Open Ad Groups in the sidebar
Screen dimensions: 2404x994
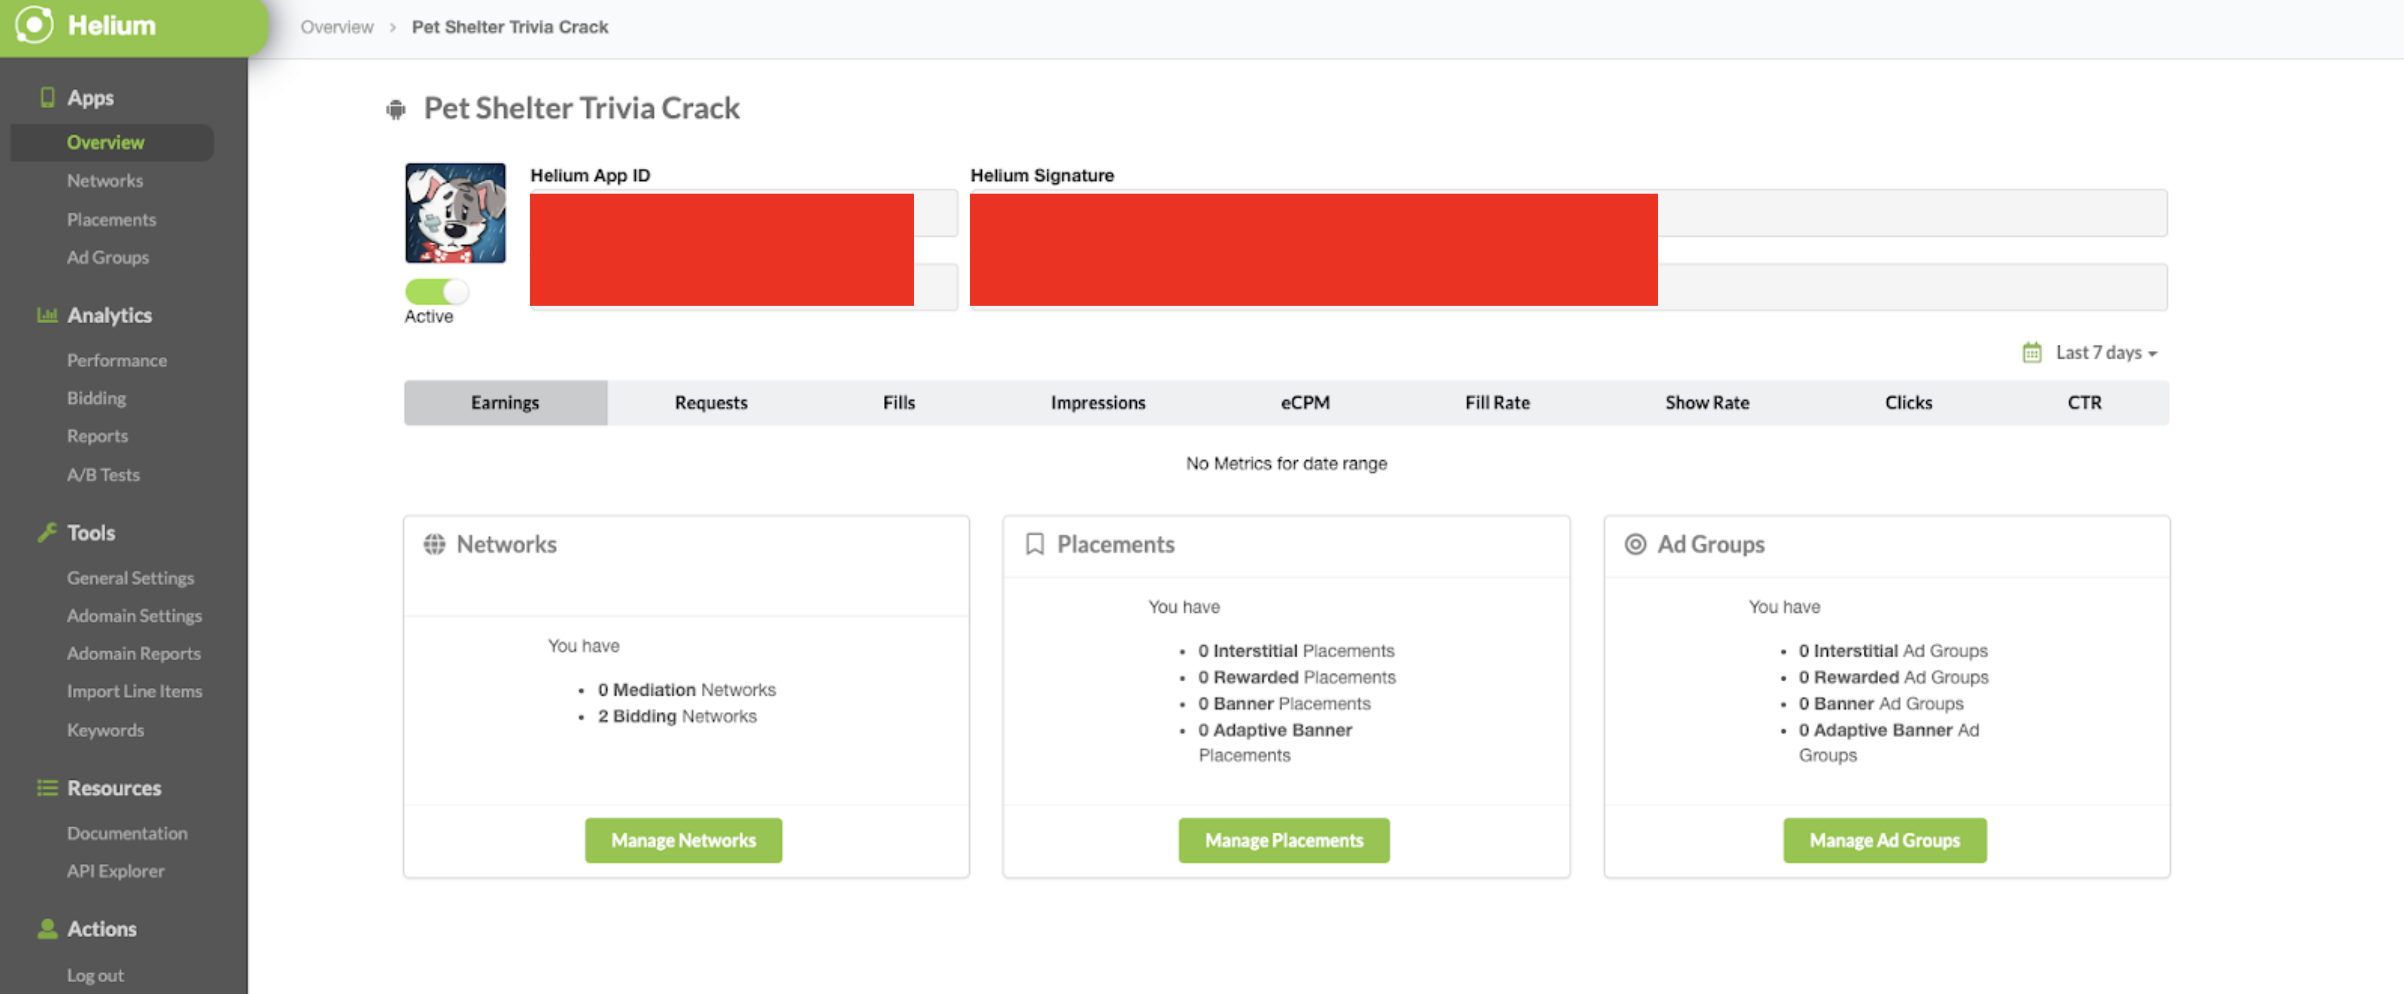click(108, 257)
